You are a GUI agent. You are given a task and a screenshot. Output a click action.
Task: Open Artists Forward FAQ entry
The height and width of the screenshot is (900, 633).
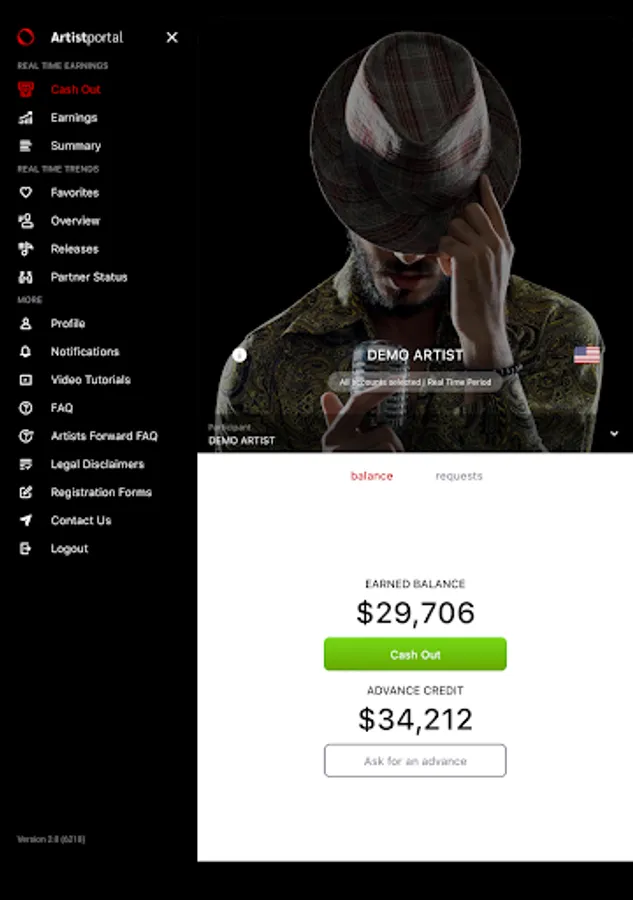point(104,436)
